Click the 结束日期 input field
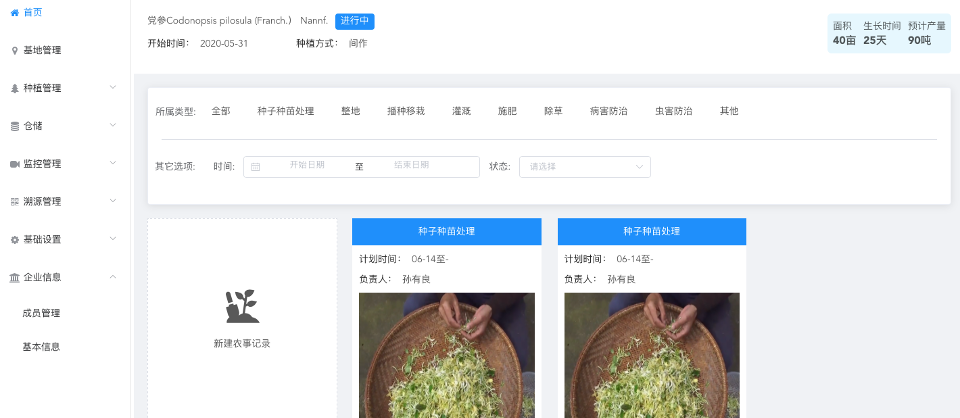This screenshot has height=418, width=960. tap(411, 165)
